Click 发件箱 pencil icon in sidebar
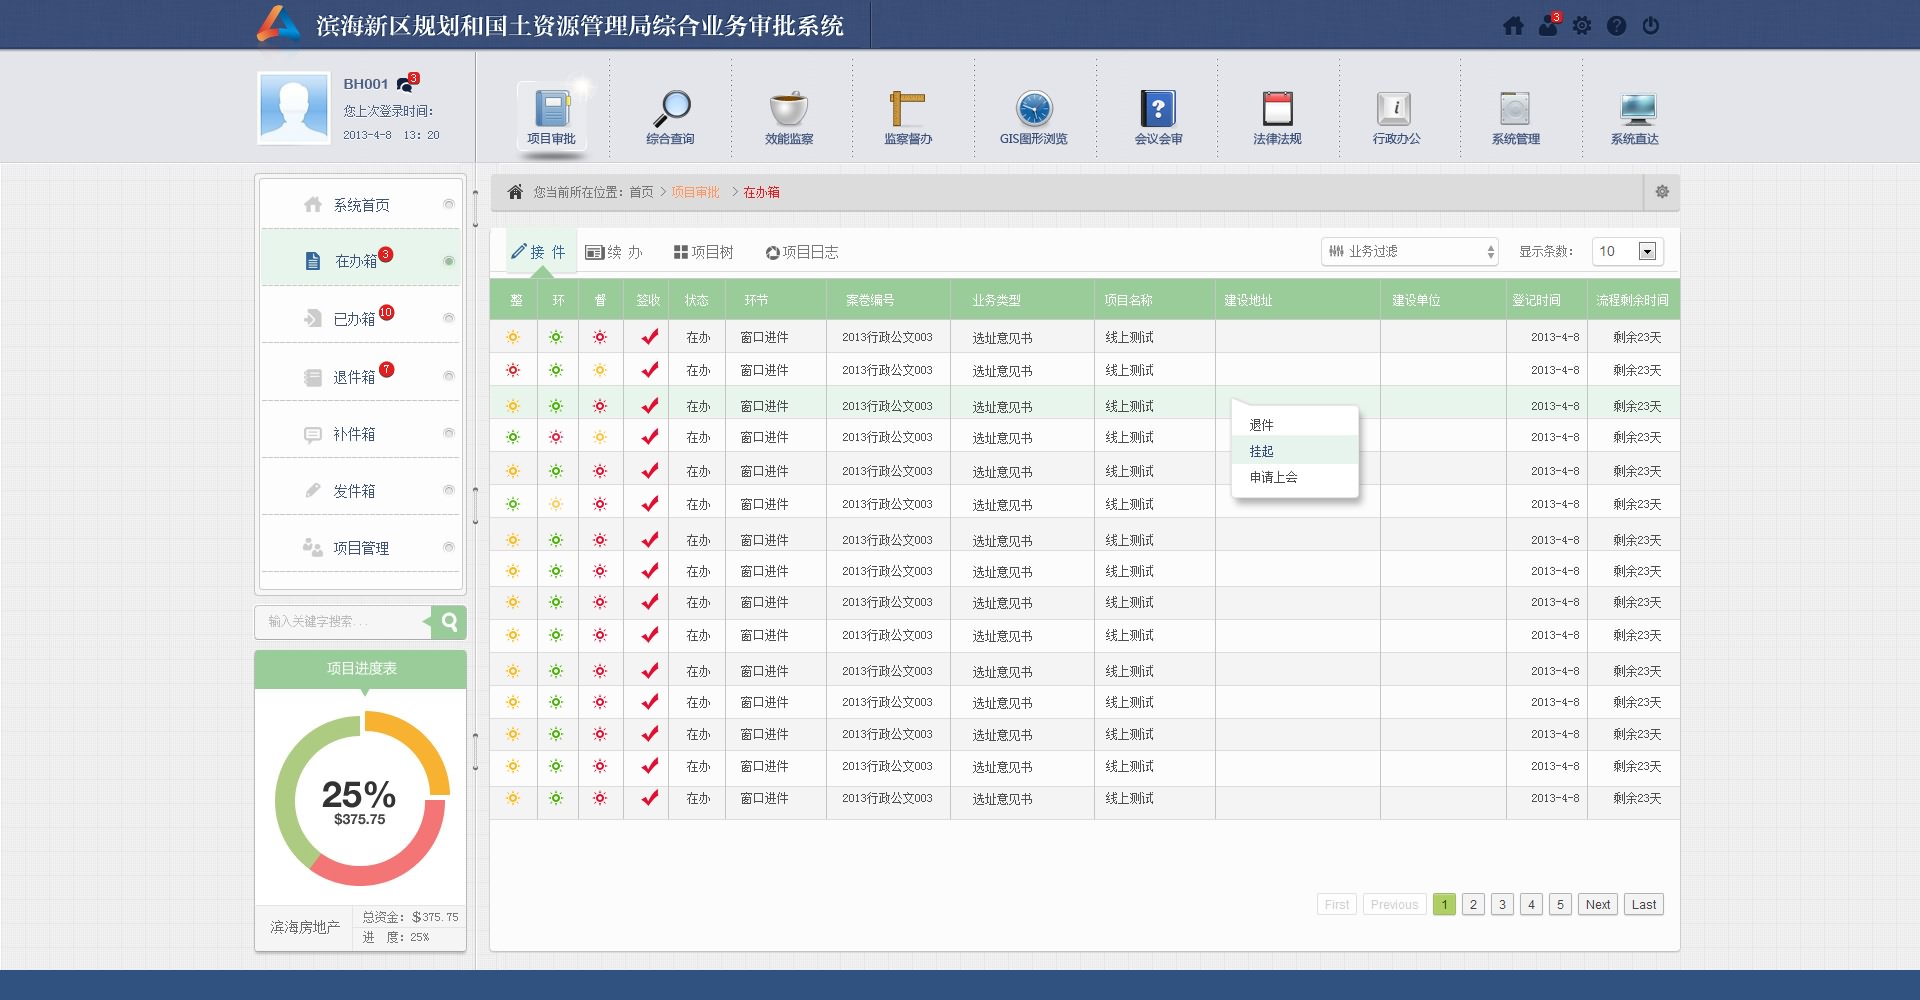The height and width of the screenshot is (1000, 1920). [313, 491]
